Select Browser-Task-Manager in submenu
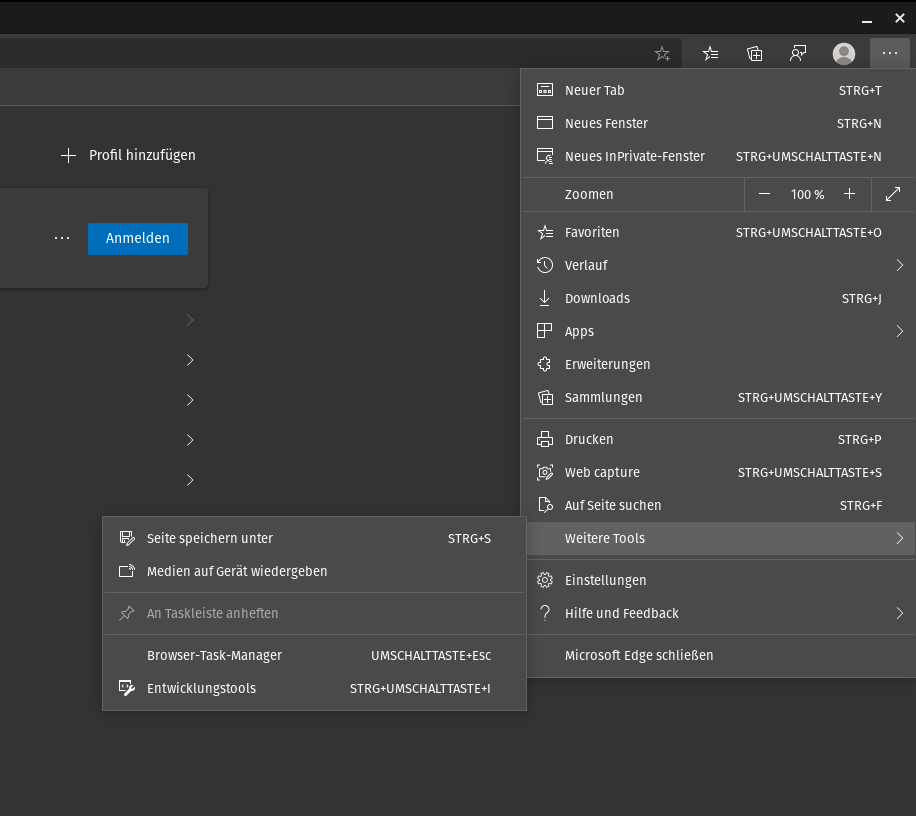This screenshot has height=816, width=916. (314, 655)
